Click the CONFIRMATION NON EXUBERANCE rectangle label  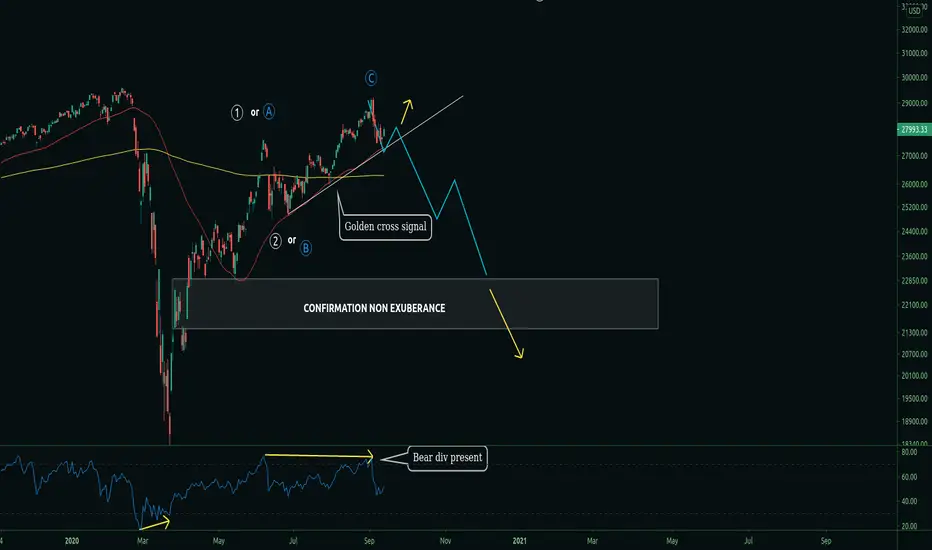click(x=374, y=308)
